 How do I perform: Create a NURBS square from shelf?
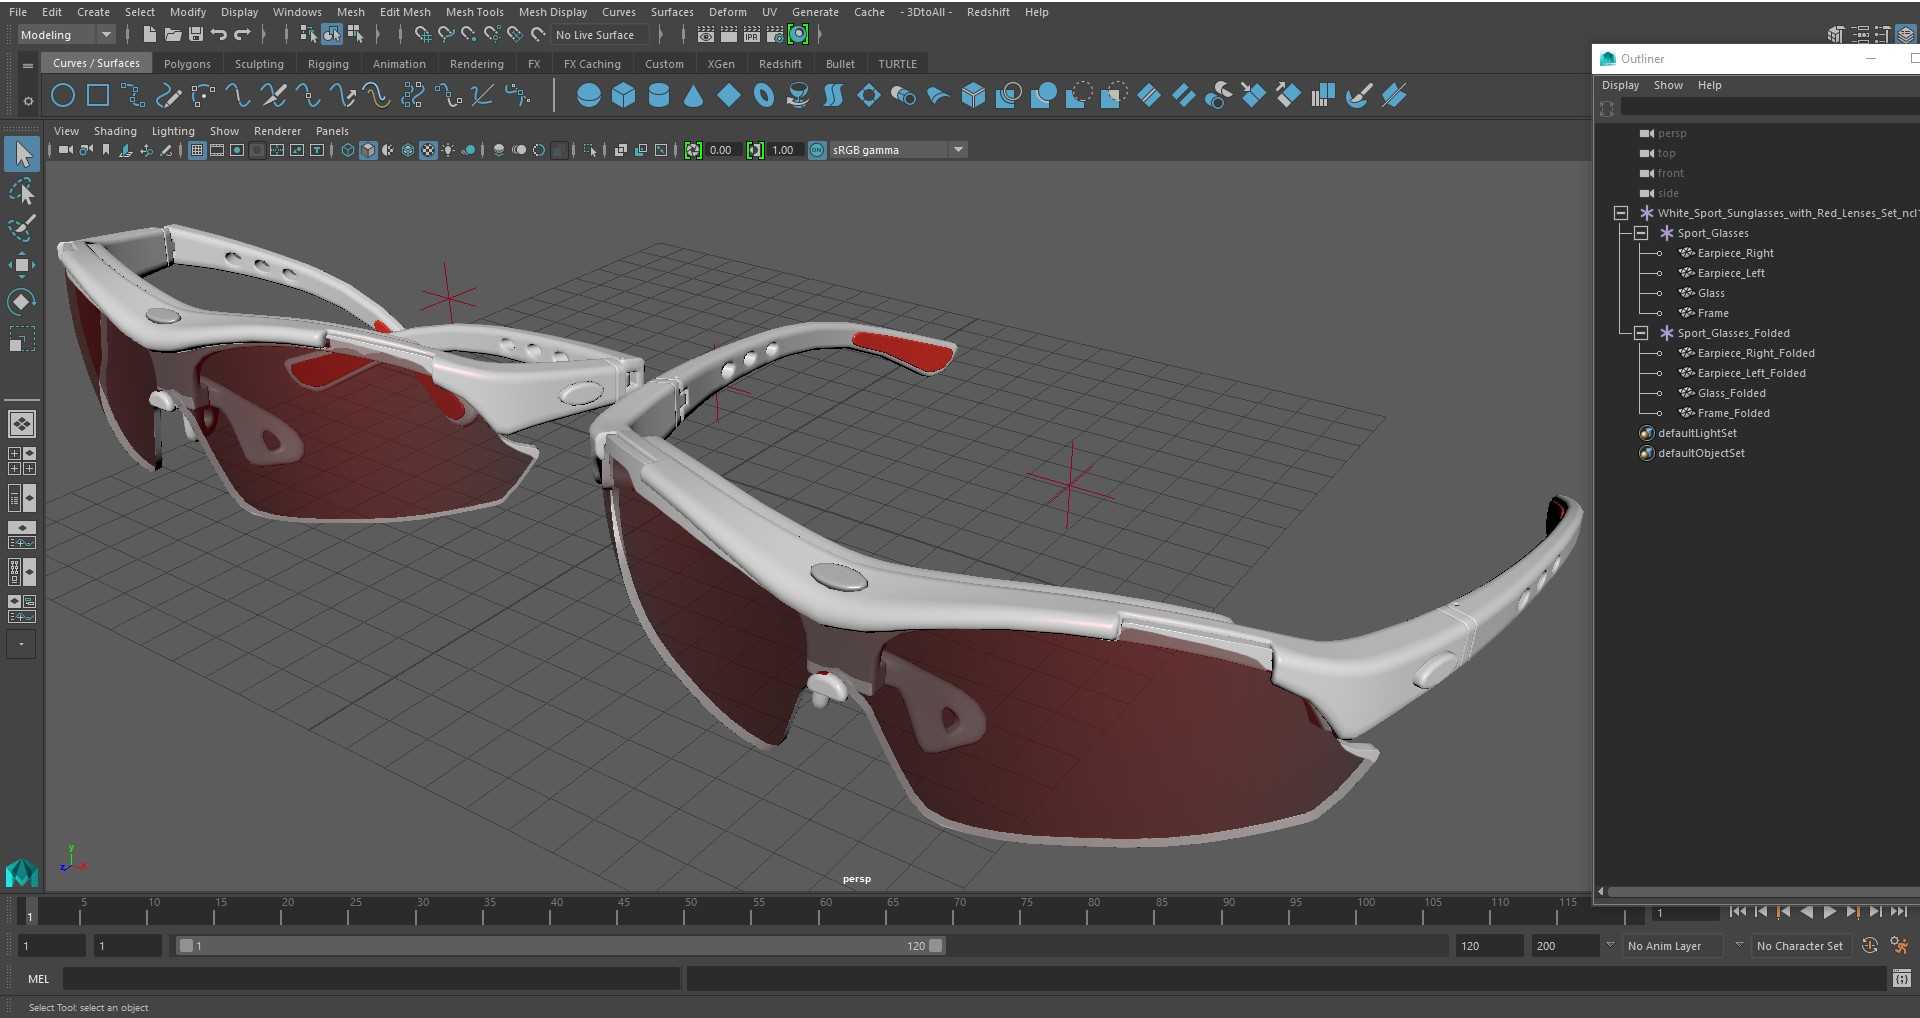[x=98, y=96]
